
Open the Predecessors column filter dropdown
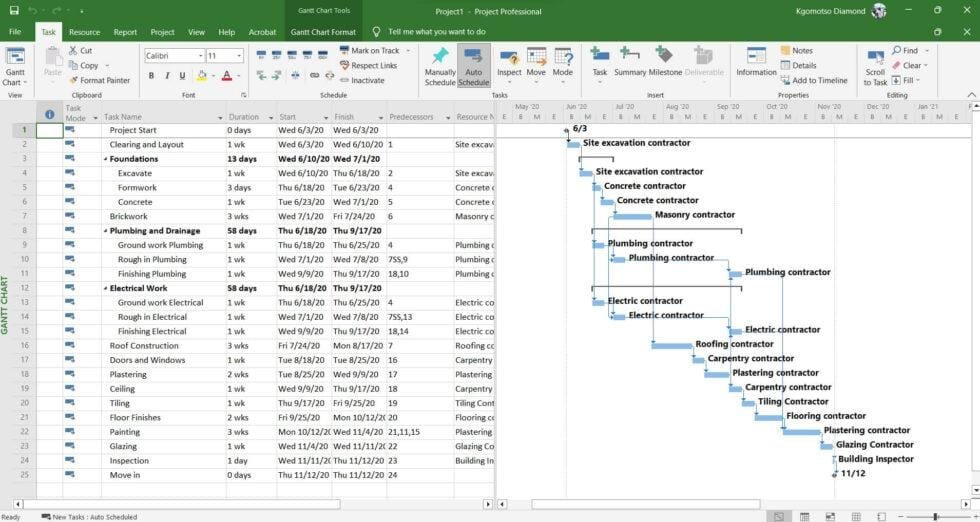click(x=448, y=118)
